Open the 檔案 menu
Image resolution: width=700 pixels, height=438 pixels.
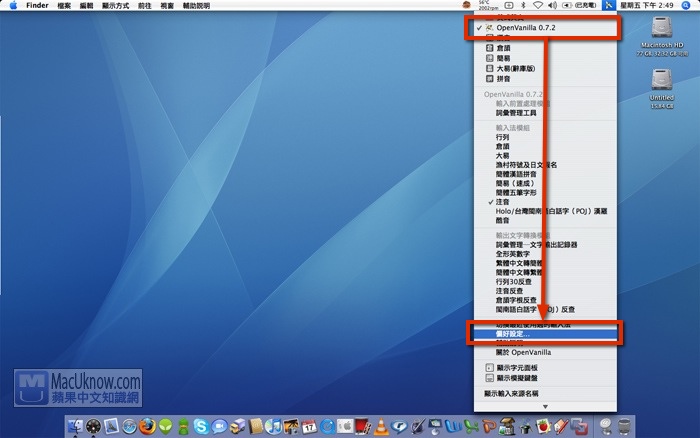coord(64,5)
